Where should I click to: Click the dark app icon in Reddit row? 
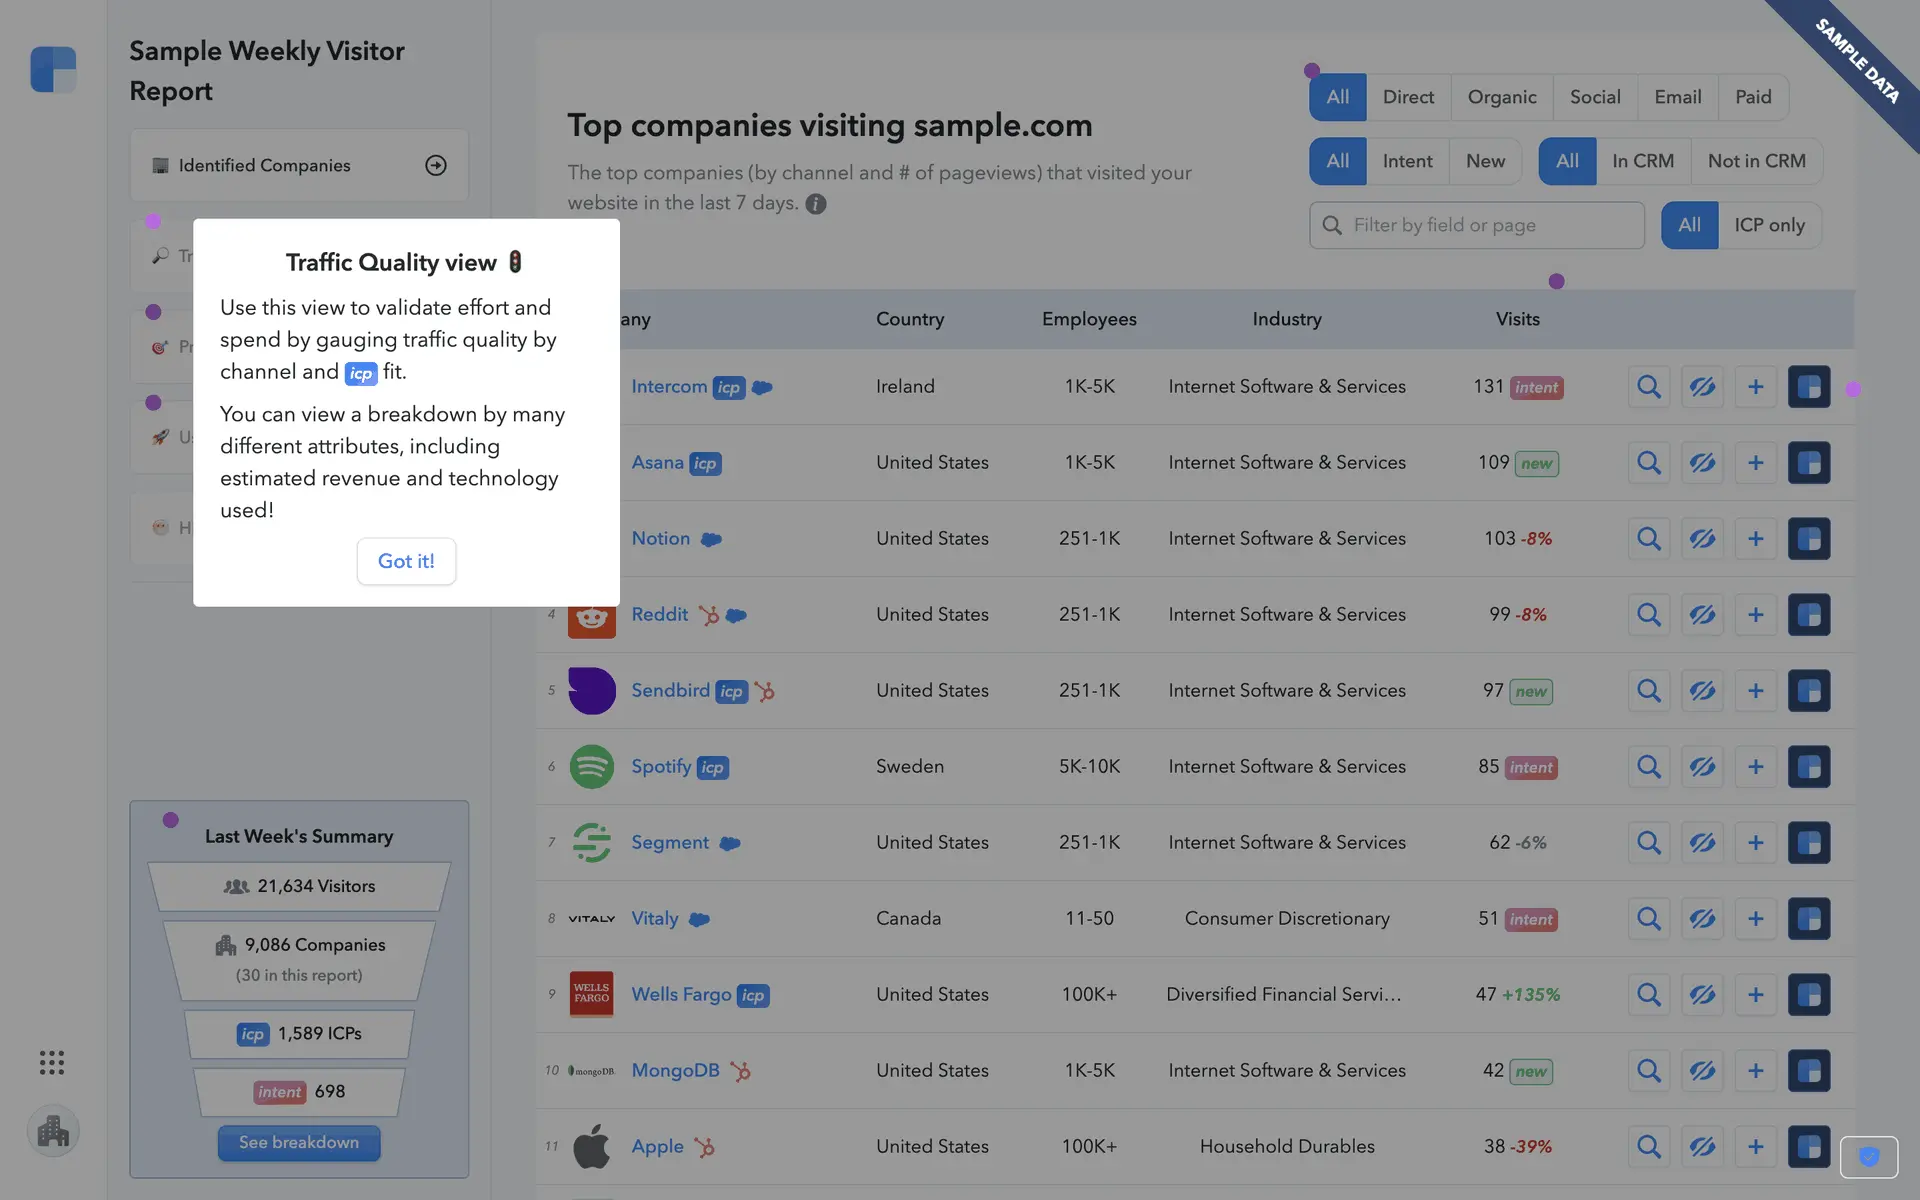1808,615
